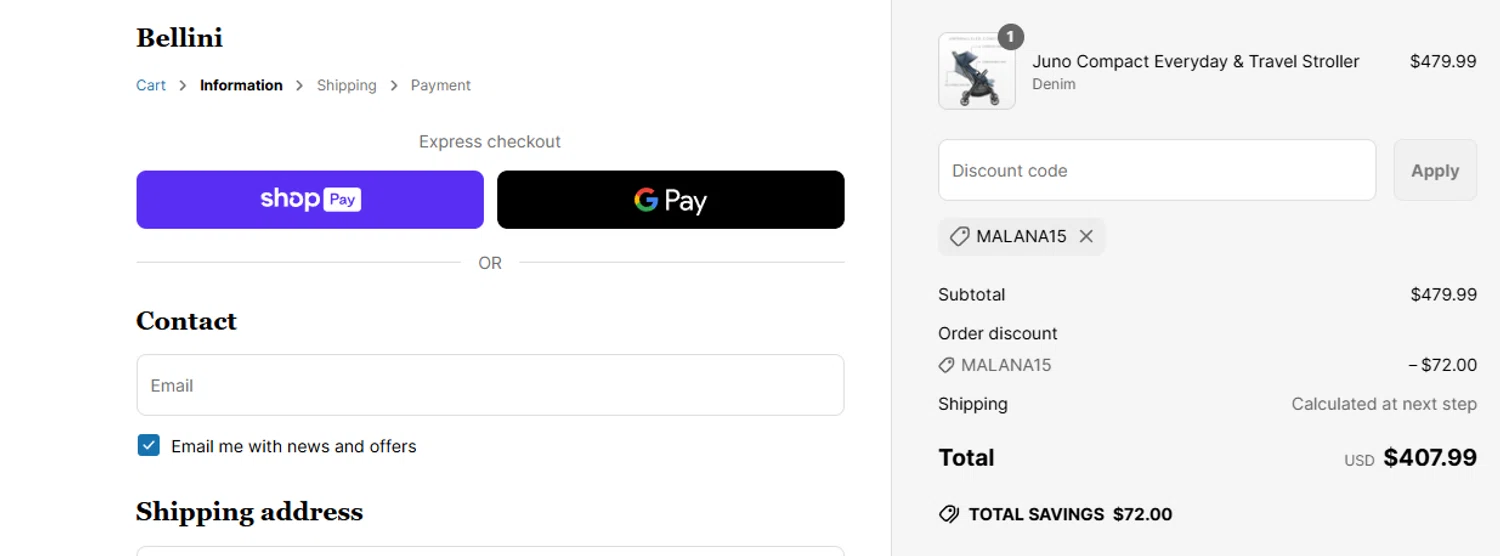Focus the Email contact field

point(490,385)
